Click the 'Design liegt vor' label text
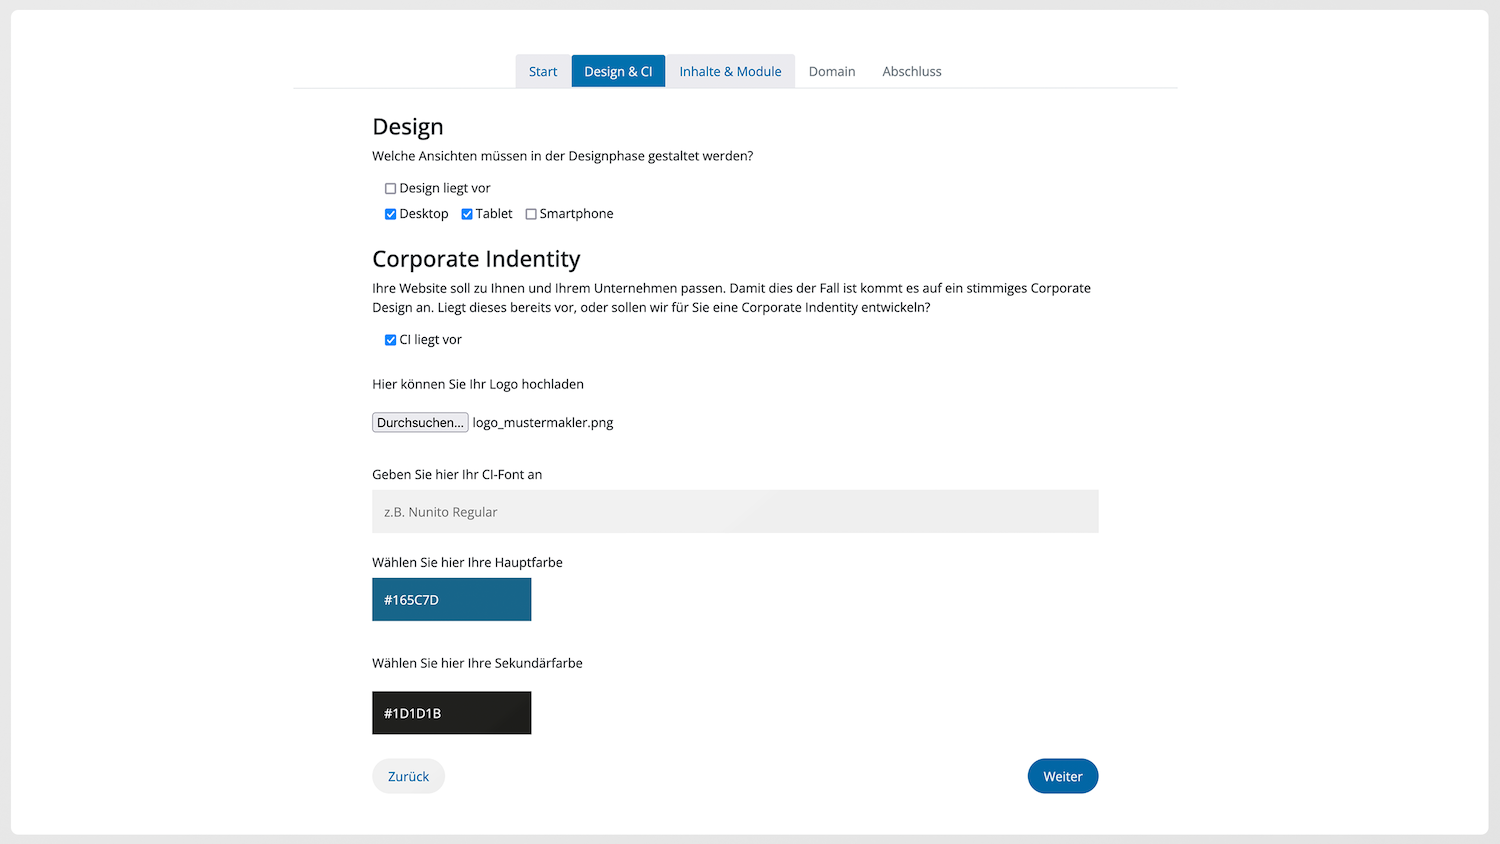Screen dimensions: 1500x844 pyautogui.click(x=445, y=188)
